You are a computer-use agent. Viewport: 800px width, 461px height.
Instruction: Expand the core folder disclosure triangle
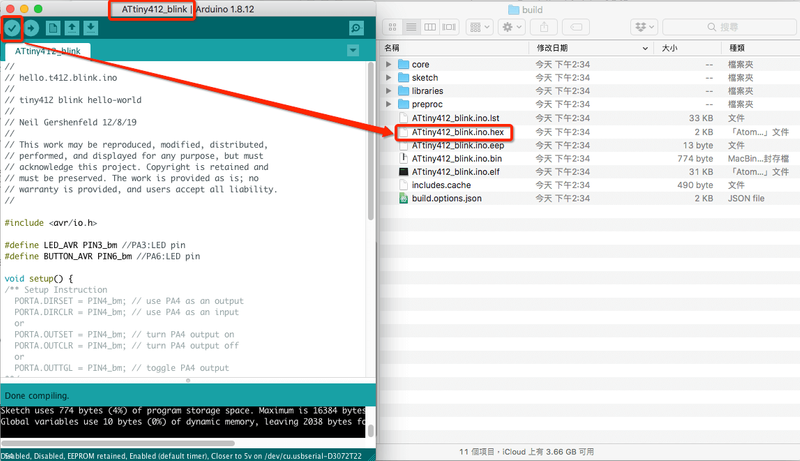[389, 64]
